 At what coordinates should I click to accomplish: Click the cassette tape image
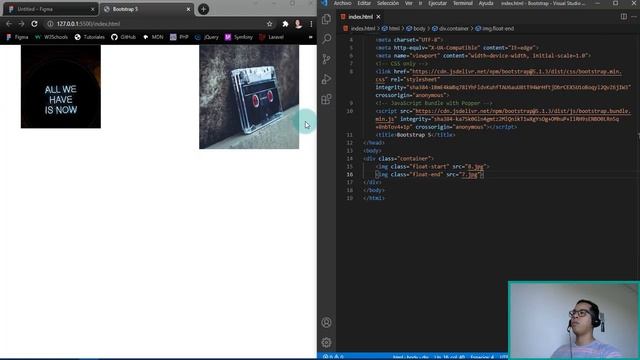(249, 97)
